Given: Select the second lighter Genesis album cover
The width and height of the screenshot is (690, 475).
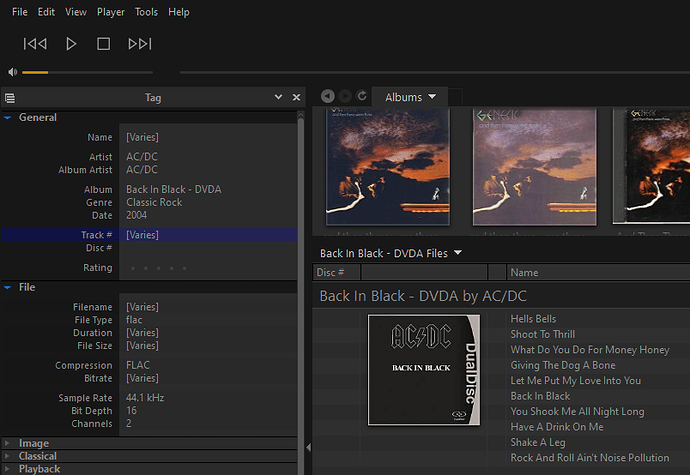Looking at the screenshot, I should tap(535, 166).
